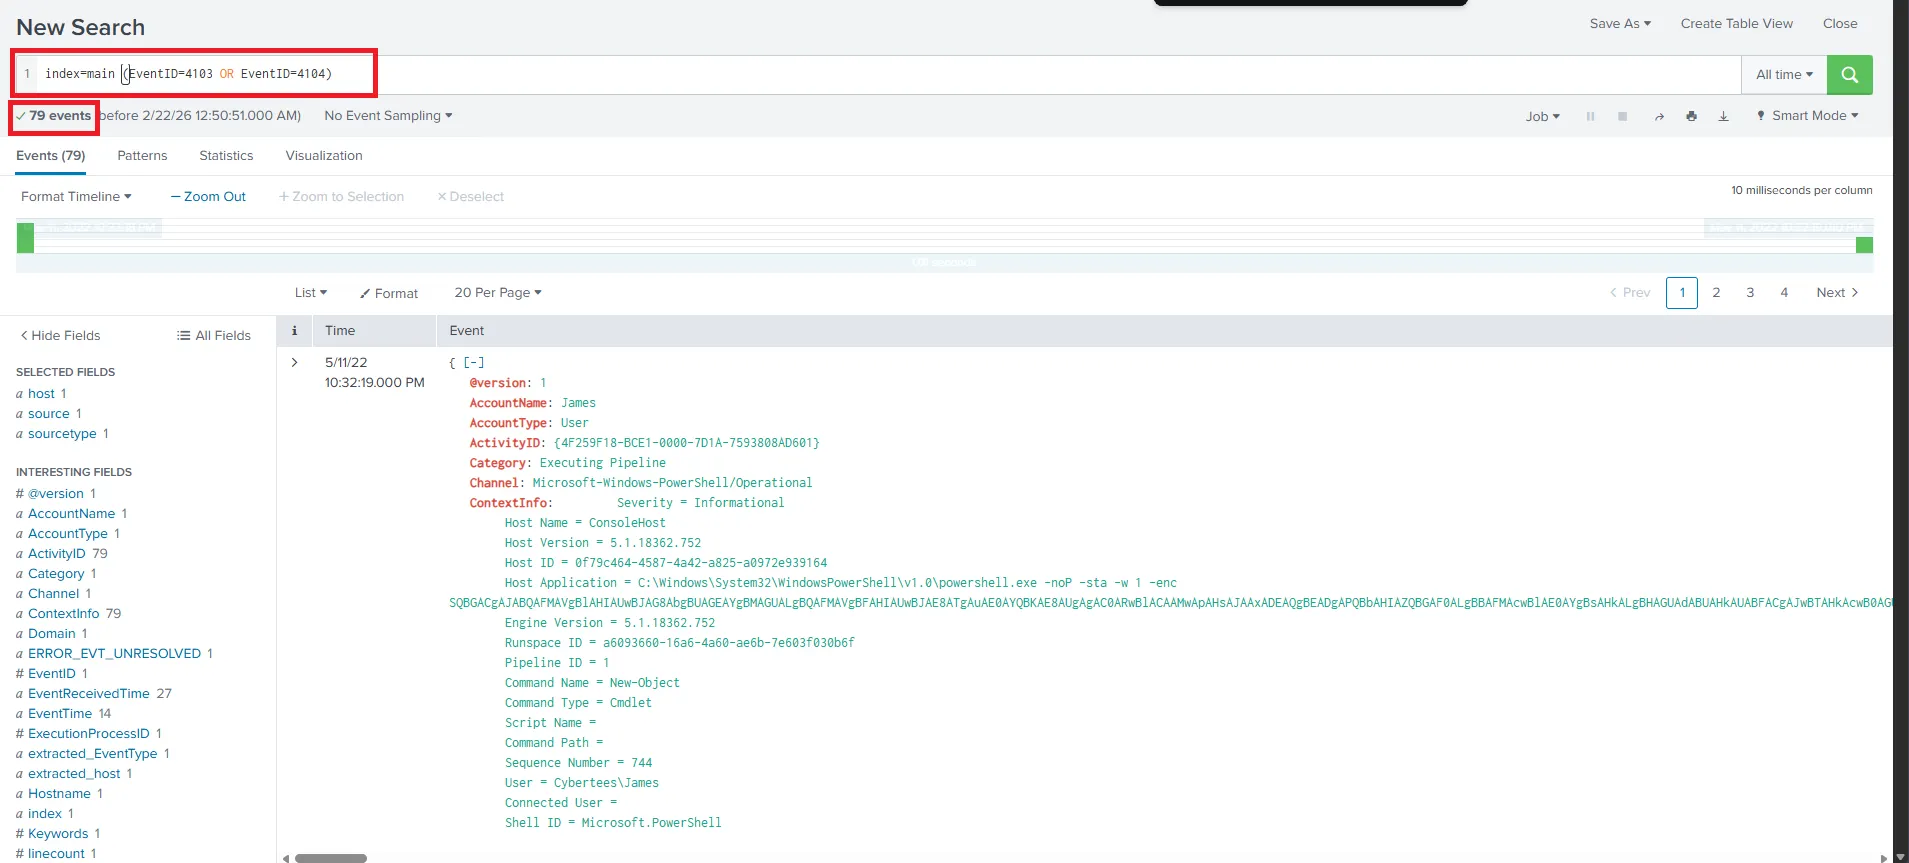Run the search with the green magnifier button

1849,74
